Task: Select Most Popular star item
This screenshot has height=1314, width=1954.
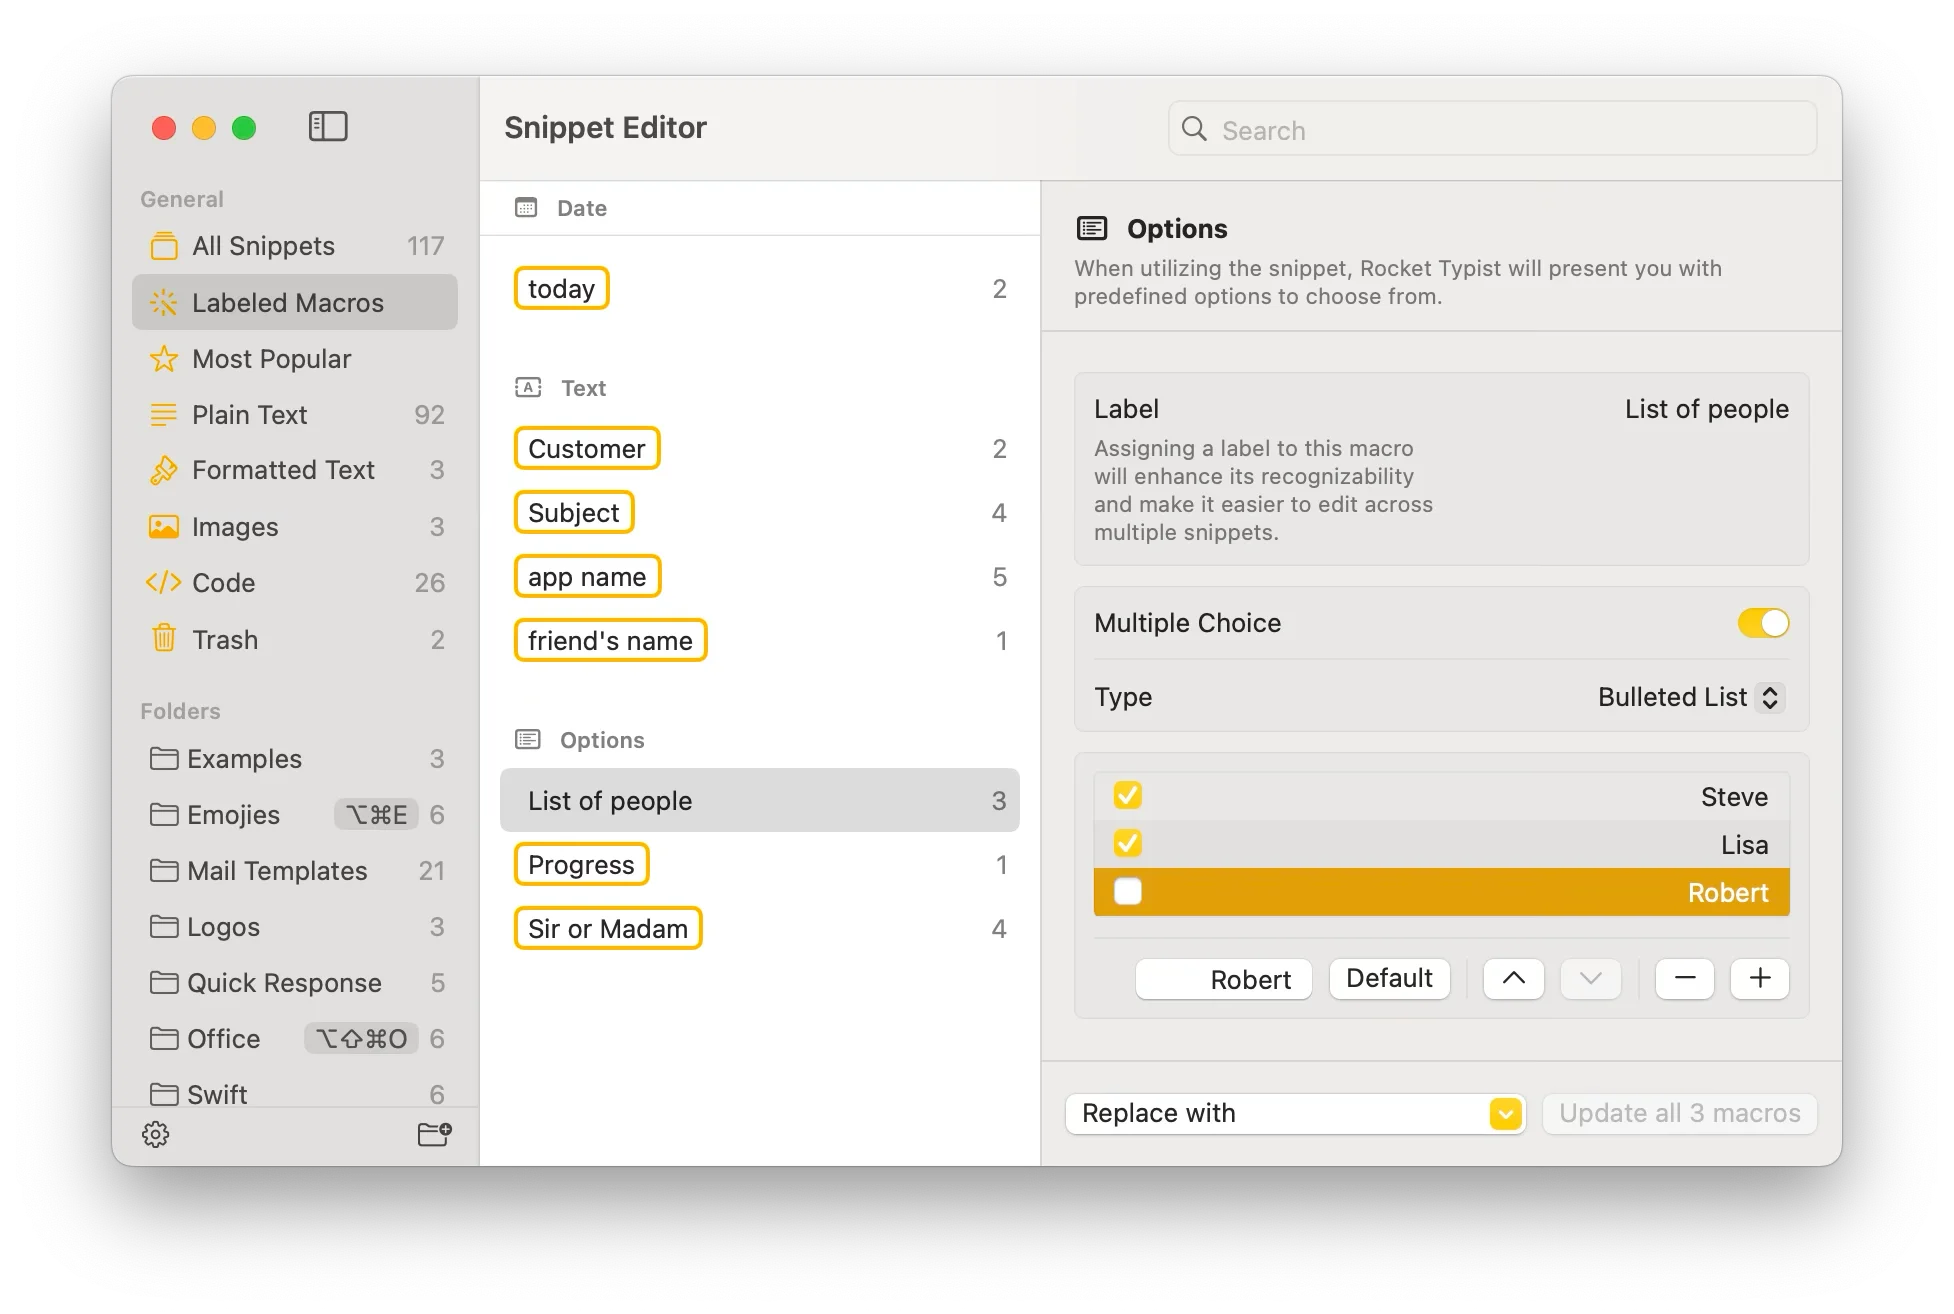Action: point(271,359)
